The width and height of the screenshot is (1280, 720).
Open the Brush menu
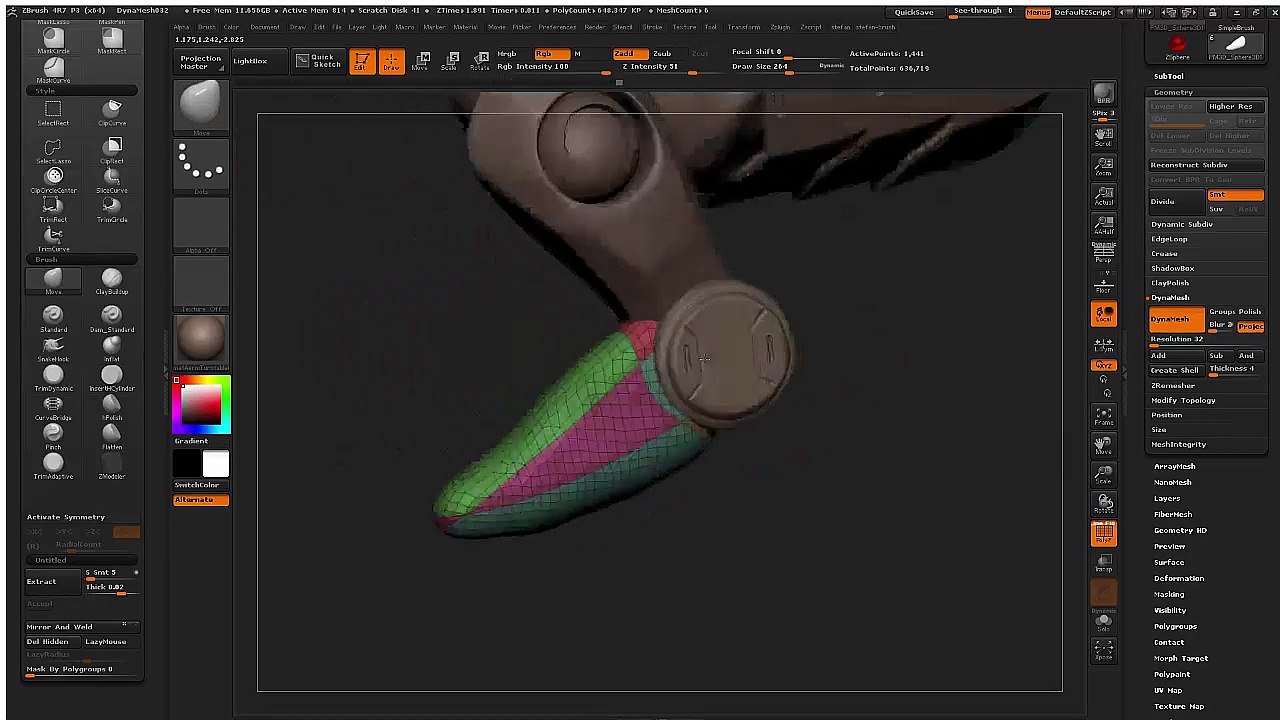pyautogui.click(x=205, y=27)
